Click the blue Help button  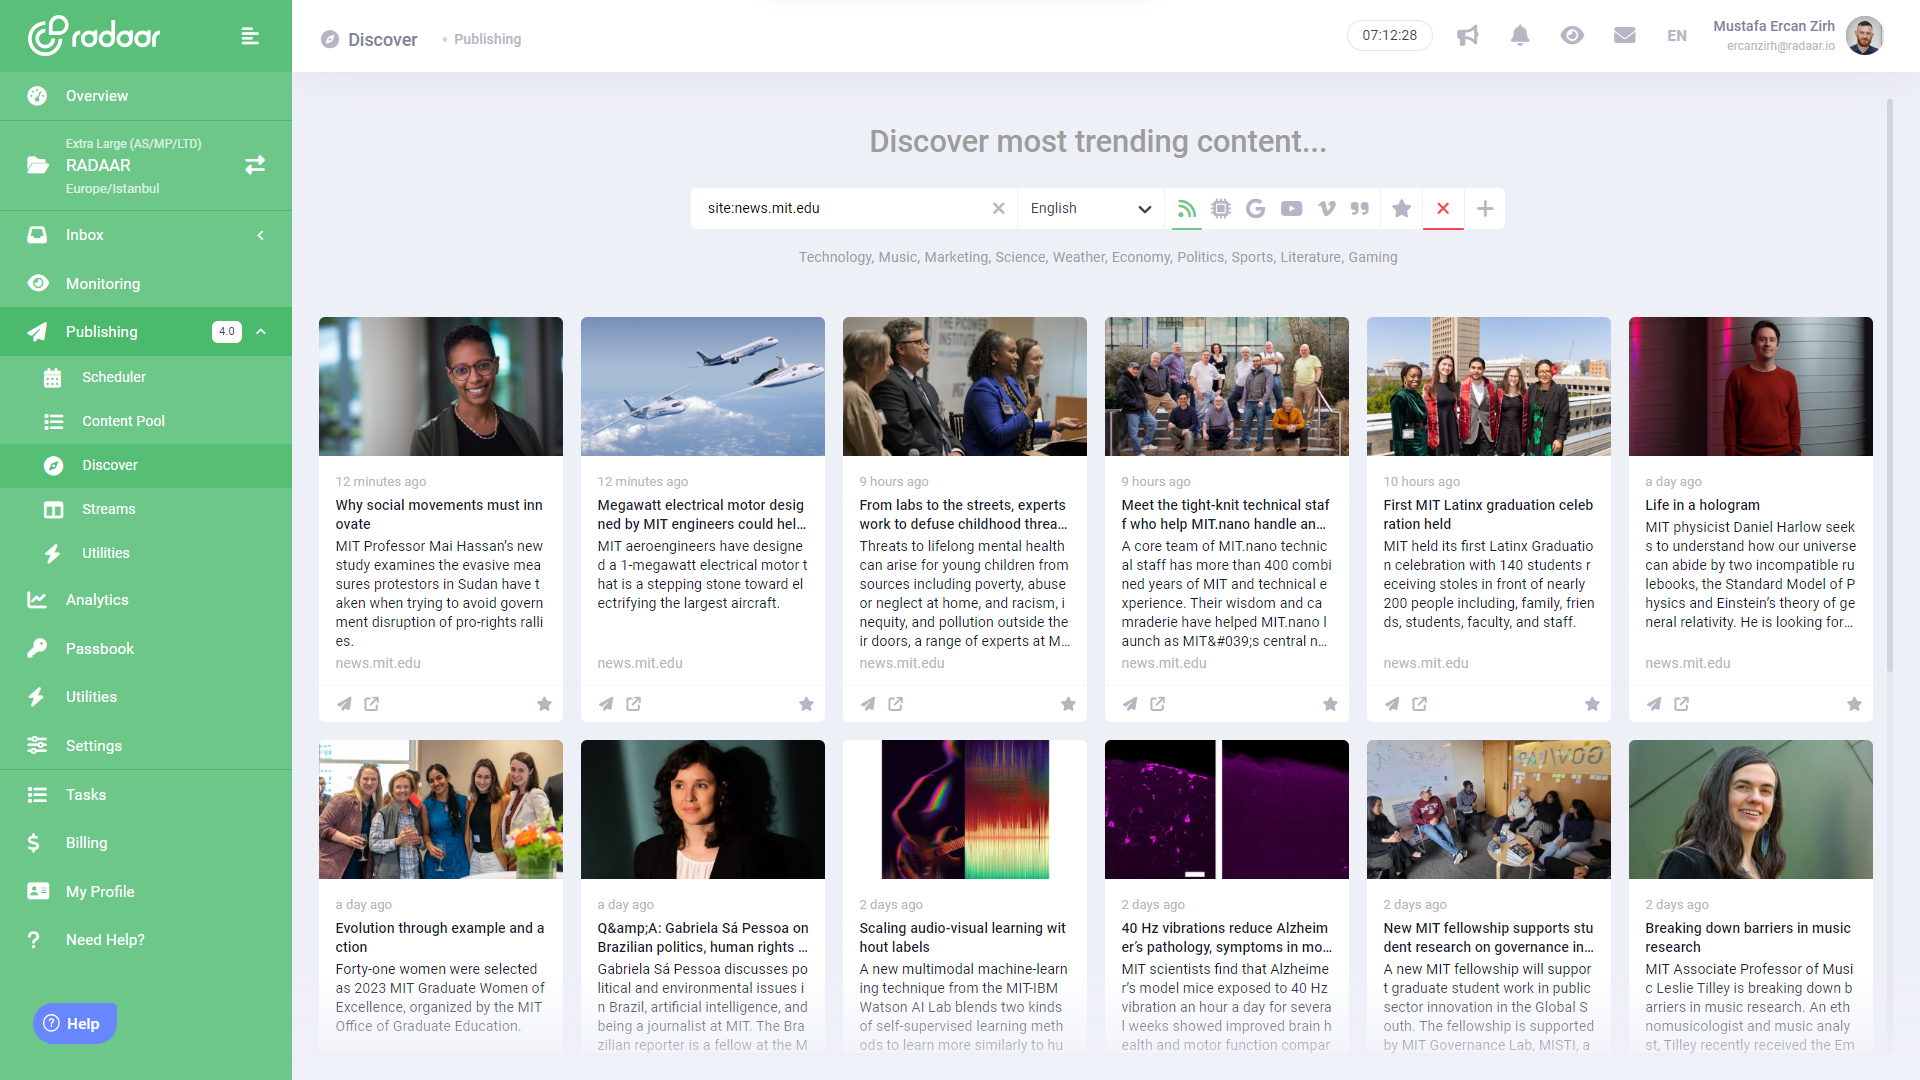75,1023
